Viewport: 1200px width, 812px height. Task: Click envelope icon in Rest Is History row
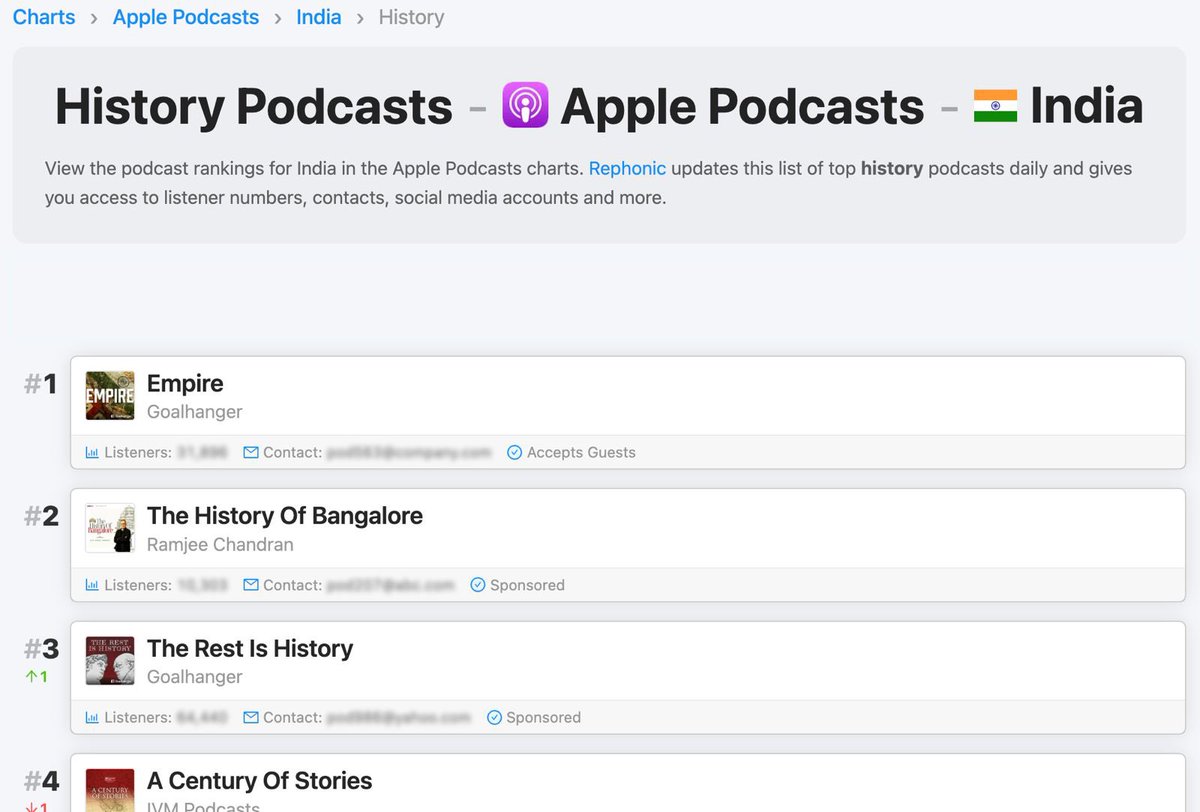[250, 717]
